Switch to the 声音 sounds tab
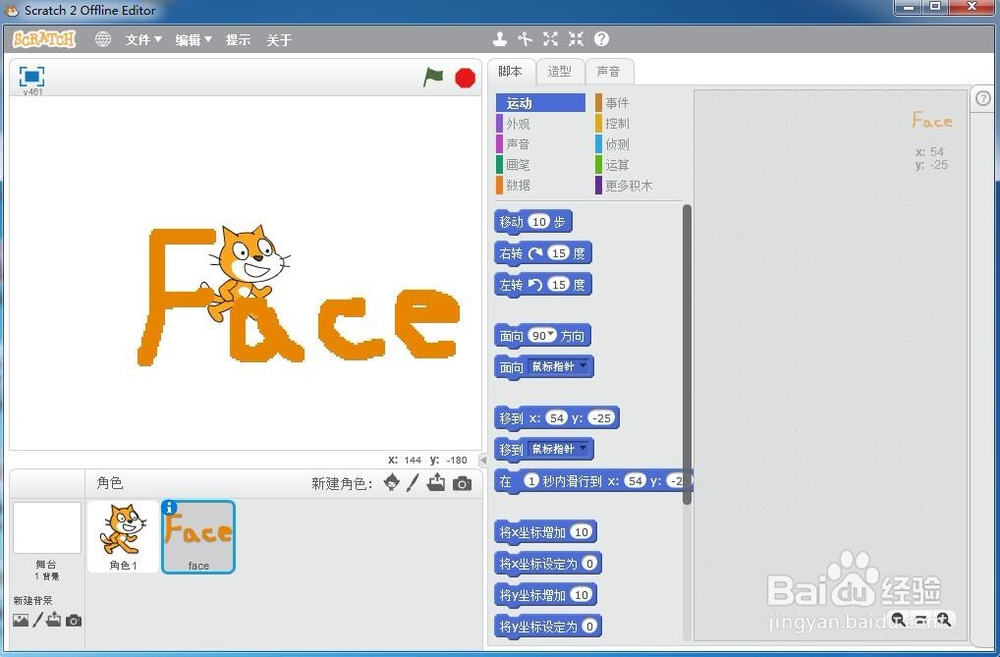Screen dimensions: 1000x657 pyautogui.click(x=608, y=71)
